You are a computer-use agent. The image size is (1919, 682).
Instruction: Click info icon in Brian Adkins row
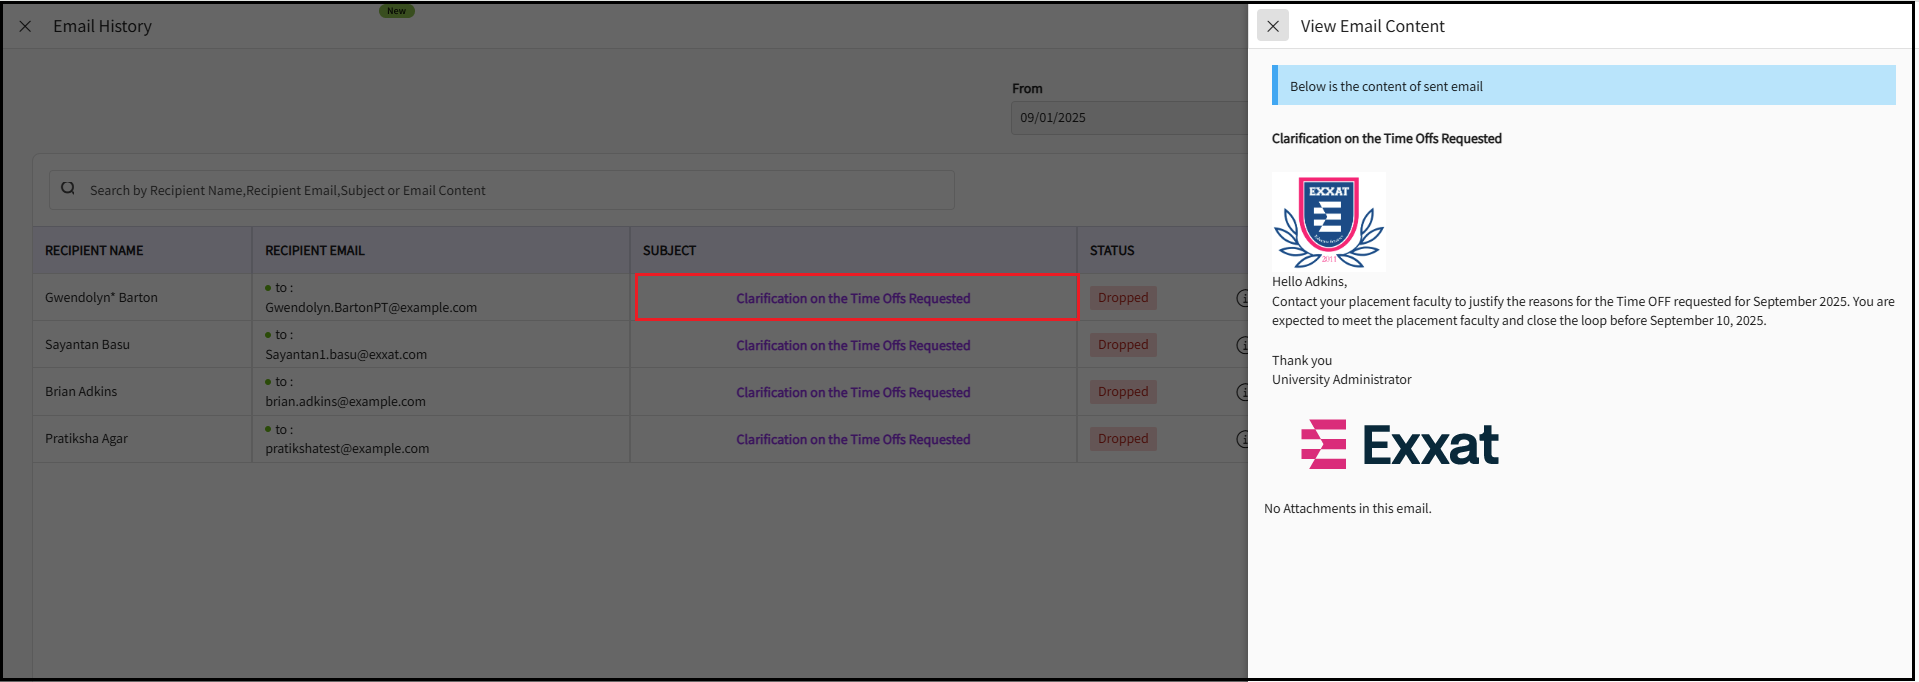tap(1242, 392)
